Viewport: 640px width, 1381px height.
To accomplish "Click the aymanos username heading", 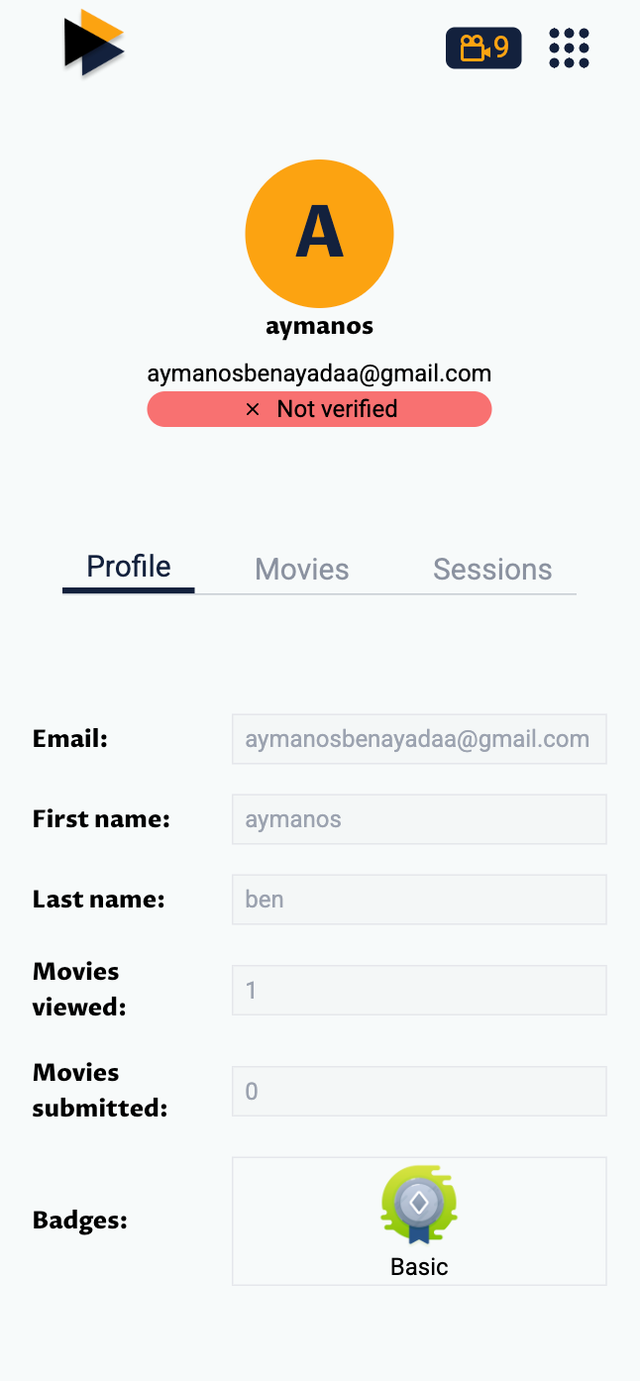I will pos(319,326).
